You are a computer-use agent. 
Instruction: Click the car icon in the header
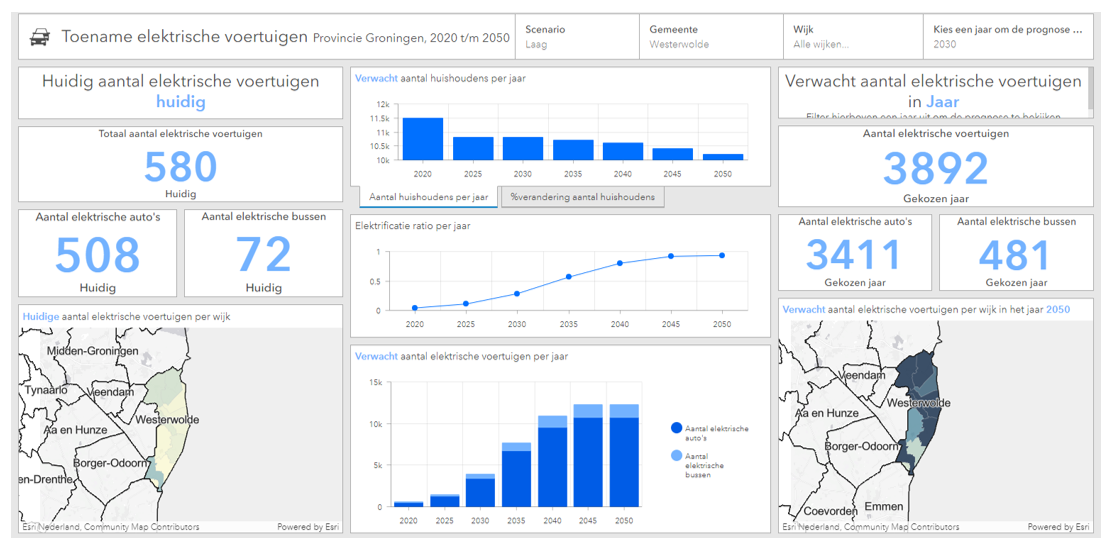pyautogui.click(x=40, y=38)
